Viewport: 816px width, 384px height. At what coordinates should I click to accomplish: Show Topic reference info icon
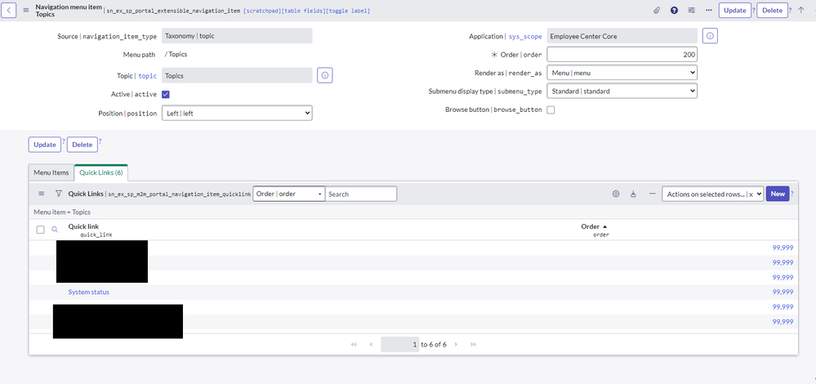click(325, 75)
